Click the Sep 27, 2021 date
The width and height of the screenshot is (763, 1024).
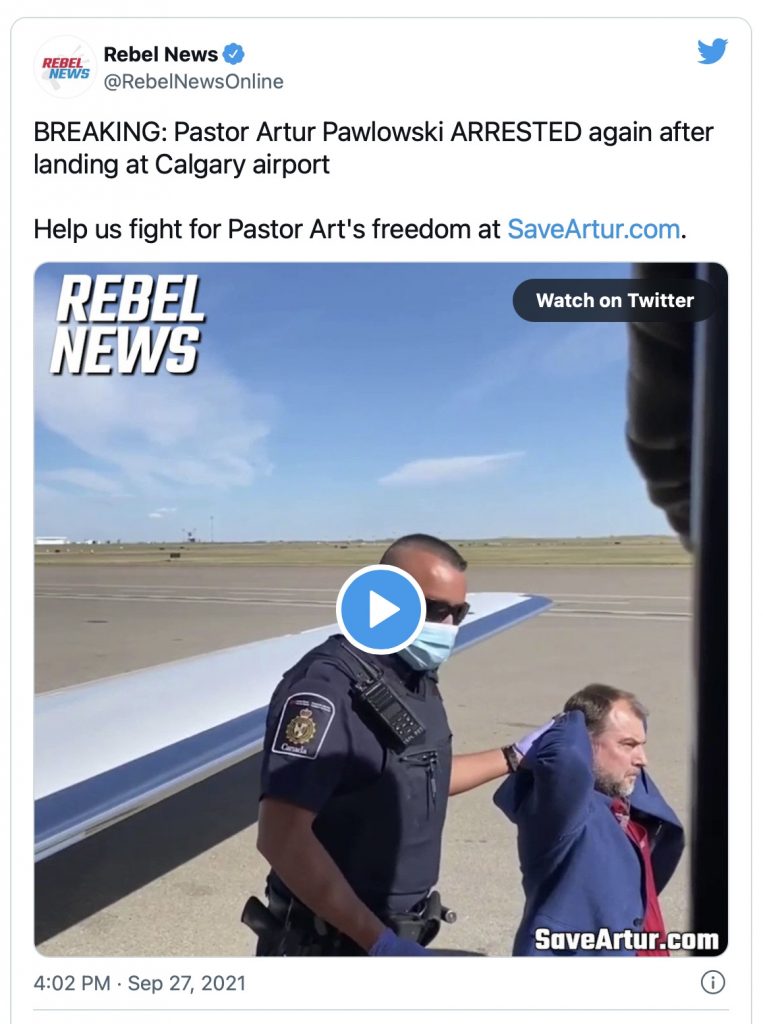click(x=187, y=983)
